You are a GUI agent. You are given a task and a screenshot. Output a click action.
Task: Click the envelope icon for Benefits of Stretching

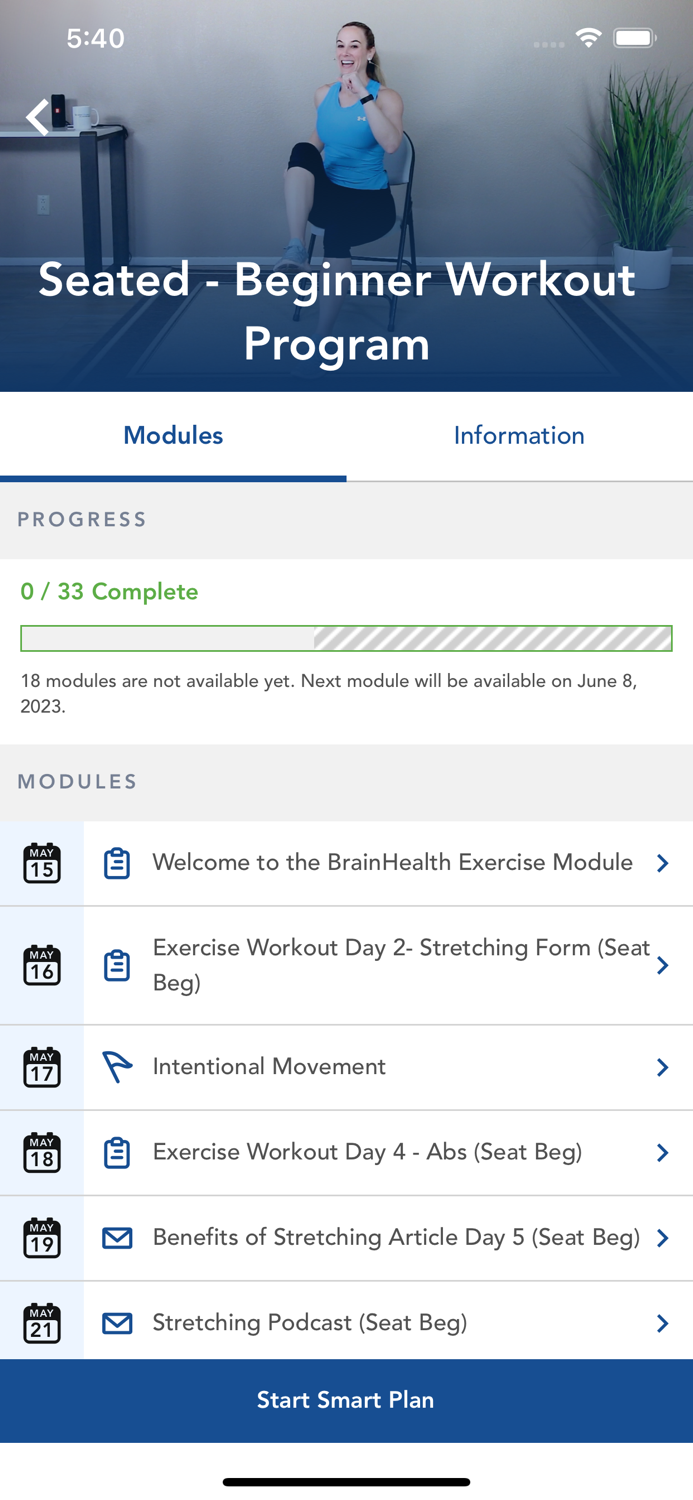(117, 1238)
